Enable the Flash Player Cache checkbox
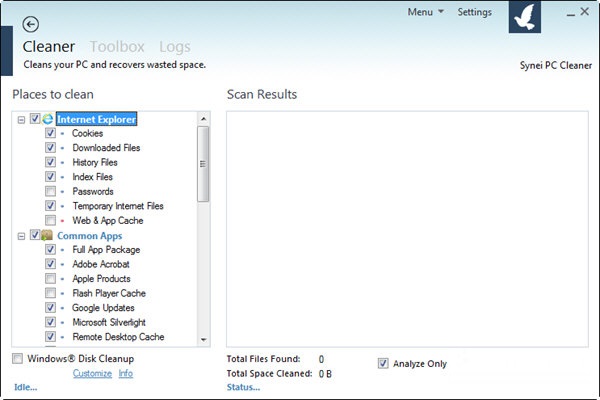This screenshot has height=400, width=600. [50, 293]
